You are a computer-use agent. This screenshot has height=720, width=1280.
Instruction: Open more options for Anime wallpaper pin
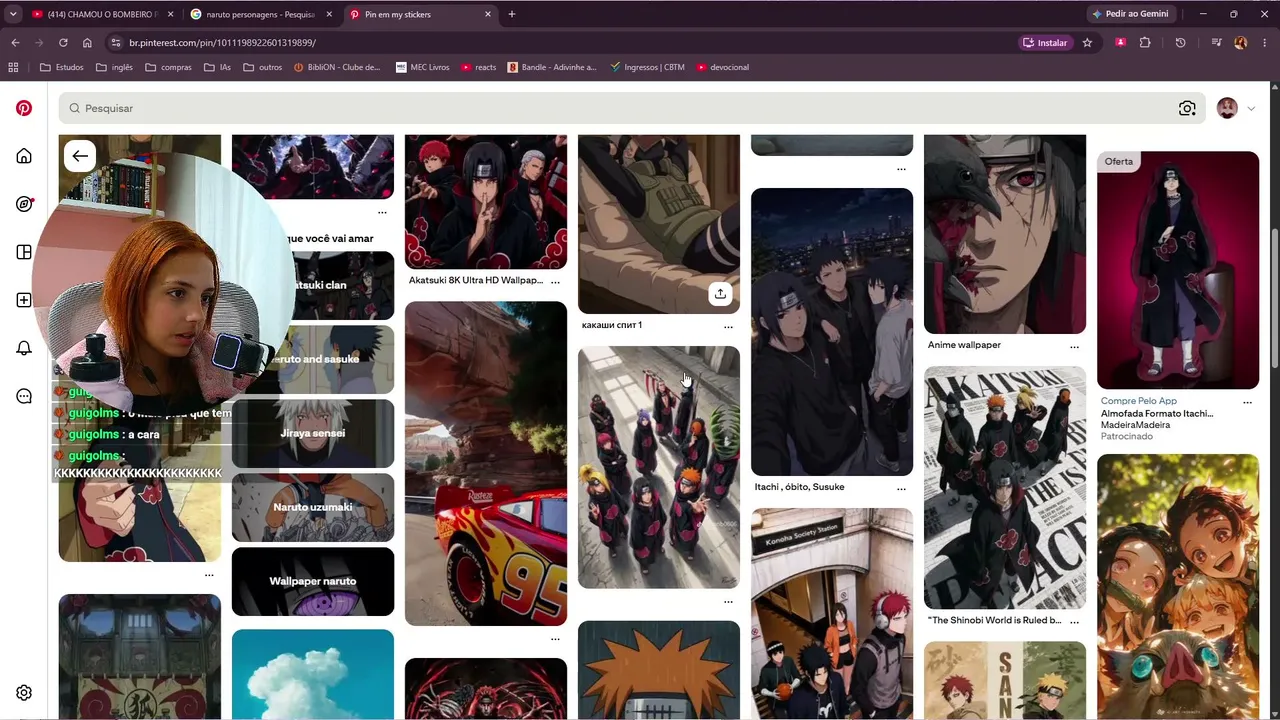(x=1074, y=347)
